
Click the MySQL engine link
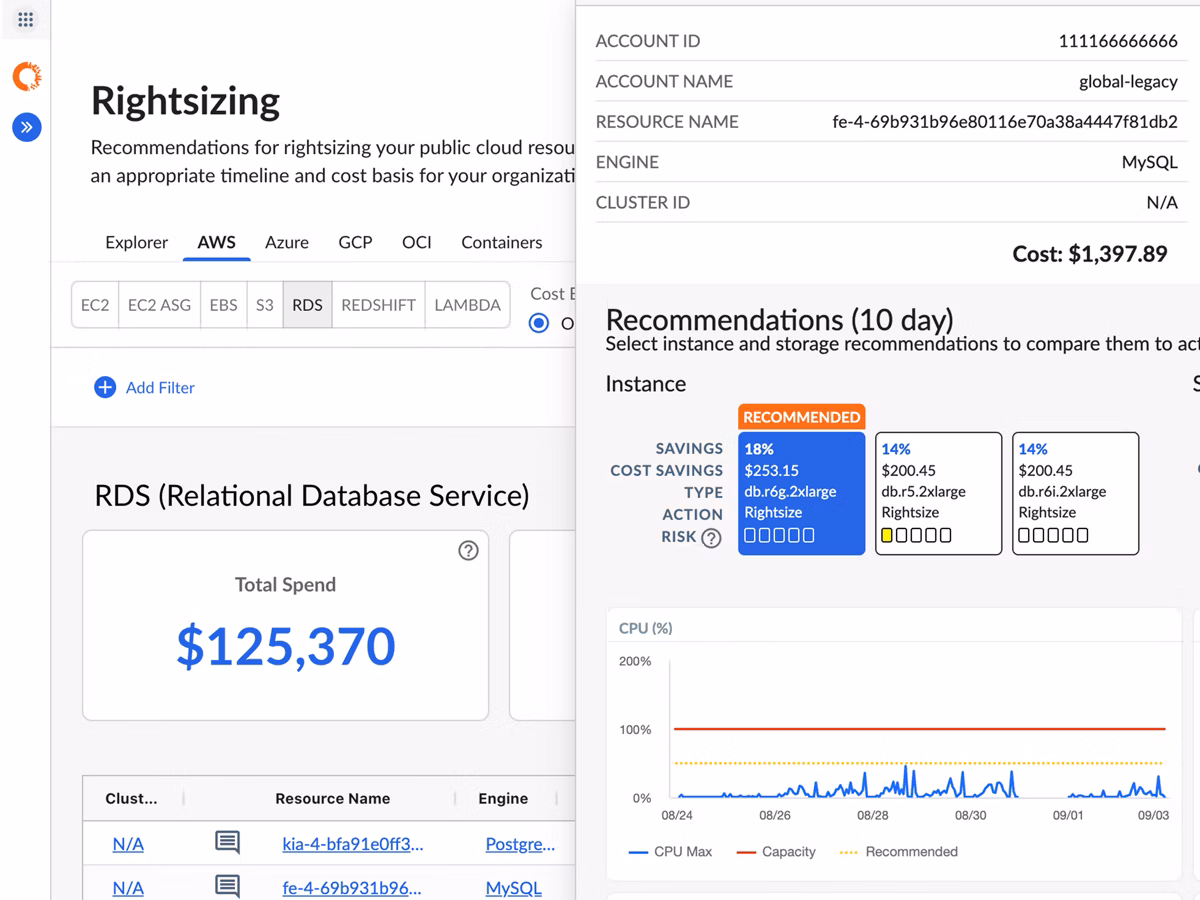pyautogui.click(x=513, y=888)
